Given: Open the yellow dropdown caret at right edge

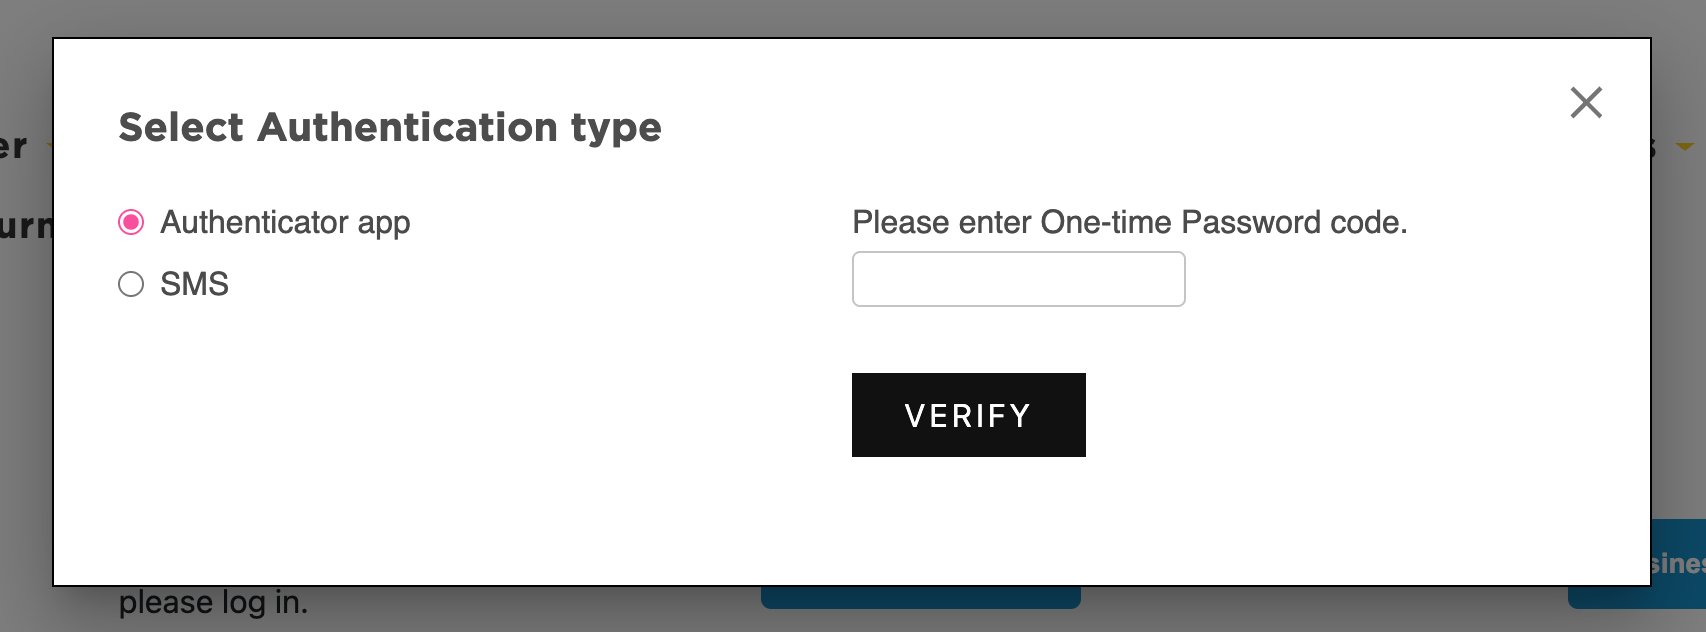Looking at the screenshot, I should tap(1685, 147).
